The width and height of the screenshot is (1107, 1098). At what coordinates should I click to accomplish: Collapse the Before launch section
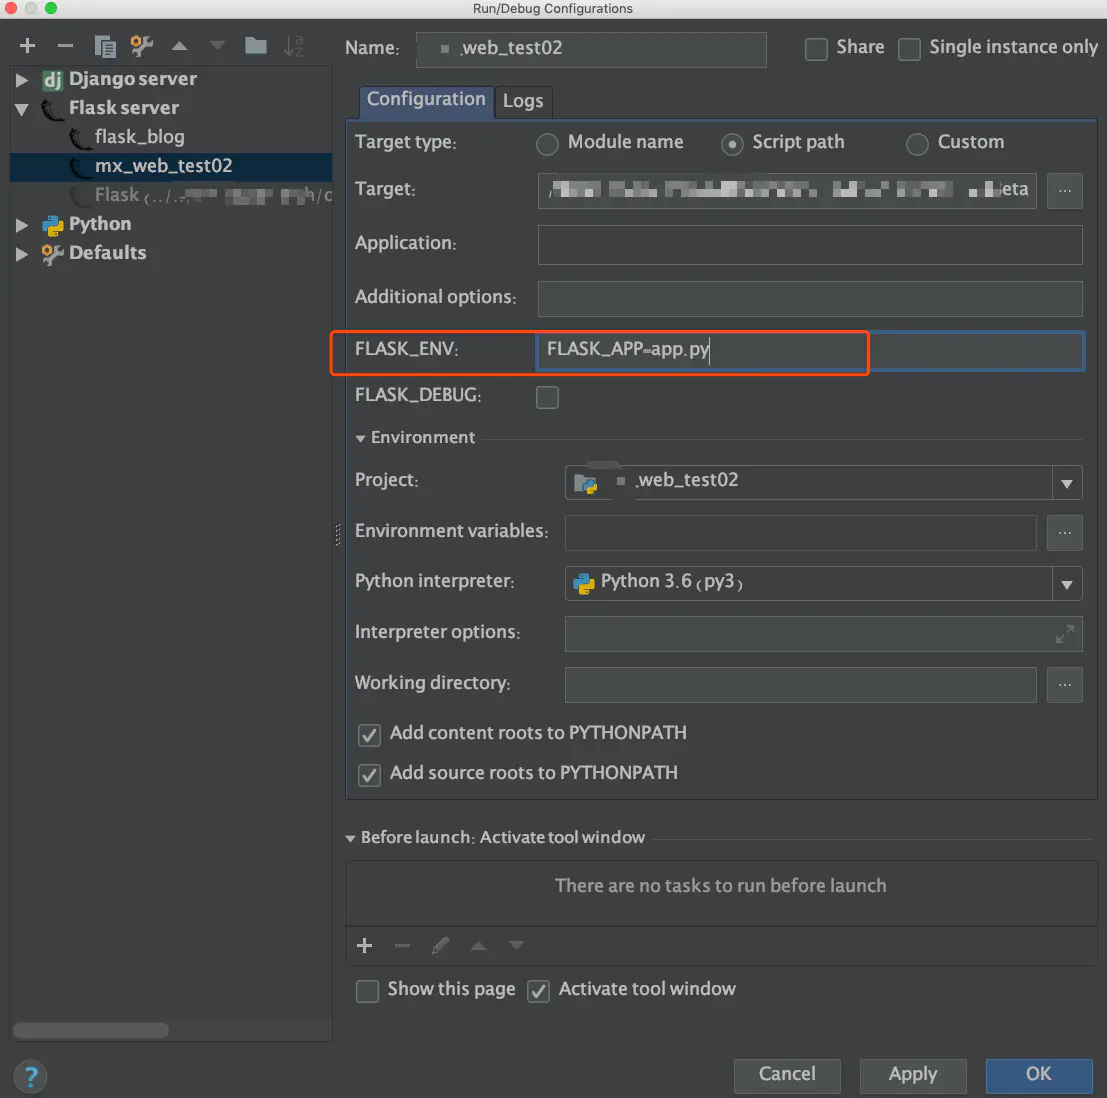tap(350, 838)
